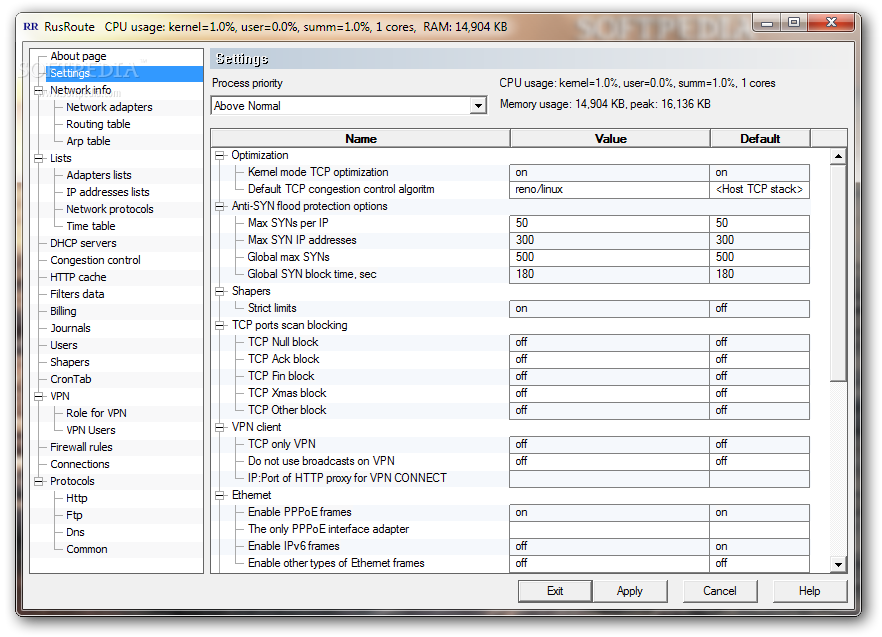Viewport: 882px width, 637px height.
Task: Click the Exit button
Action: 555,591
